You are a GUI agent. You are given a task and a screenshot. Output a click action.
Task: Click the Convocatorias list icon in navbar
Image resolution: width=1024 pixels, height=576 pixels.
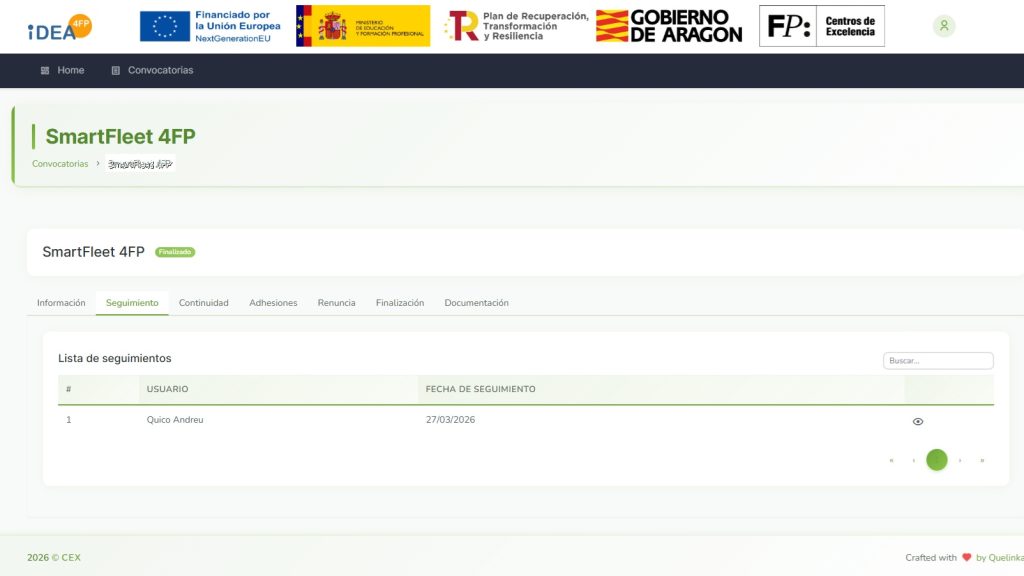point(114,70)
